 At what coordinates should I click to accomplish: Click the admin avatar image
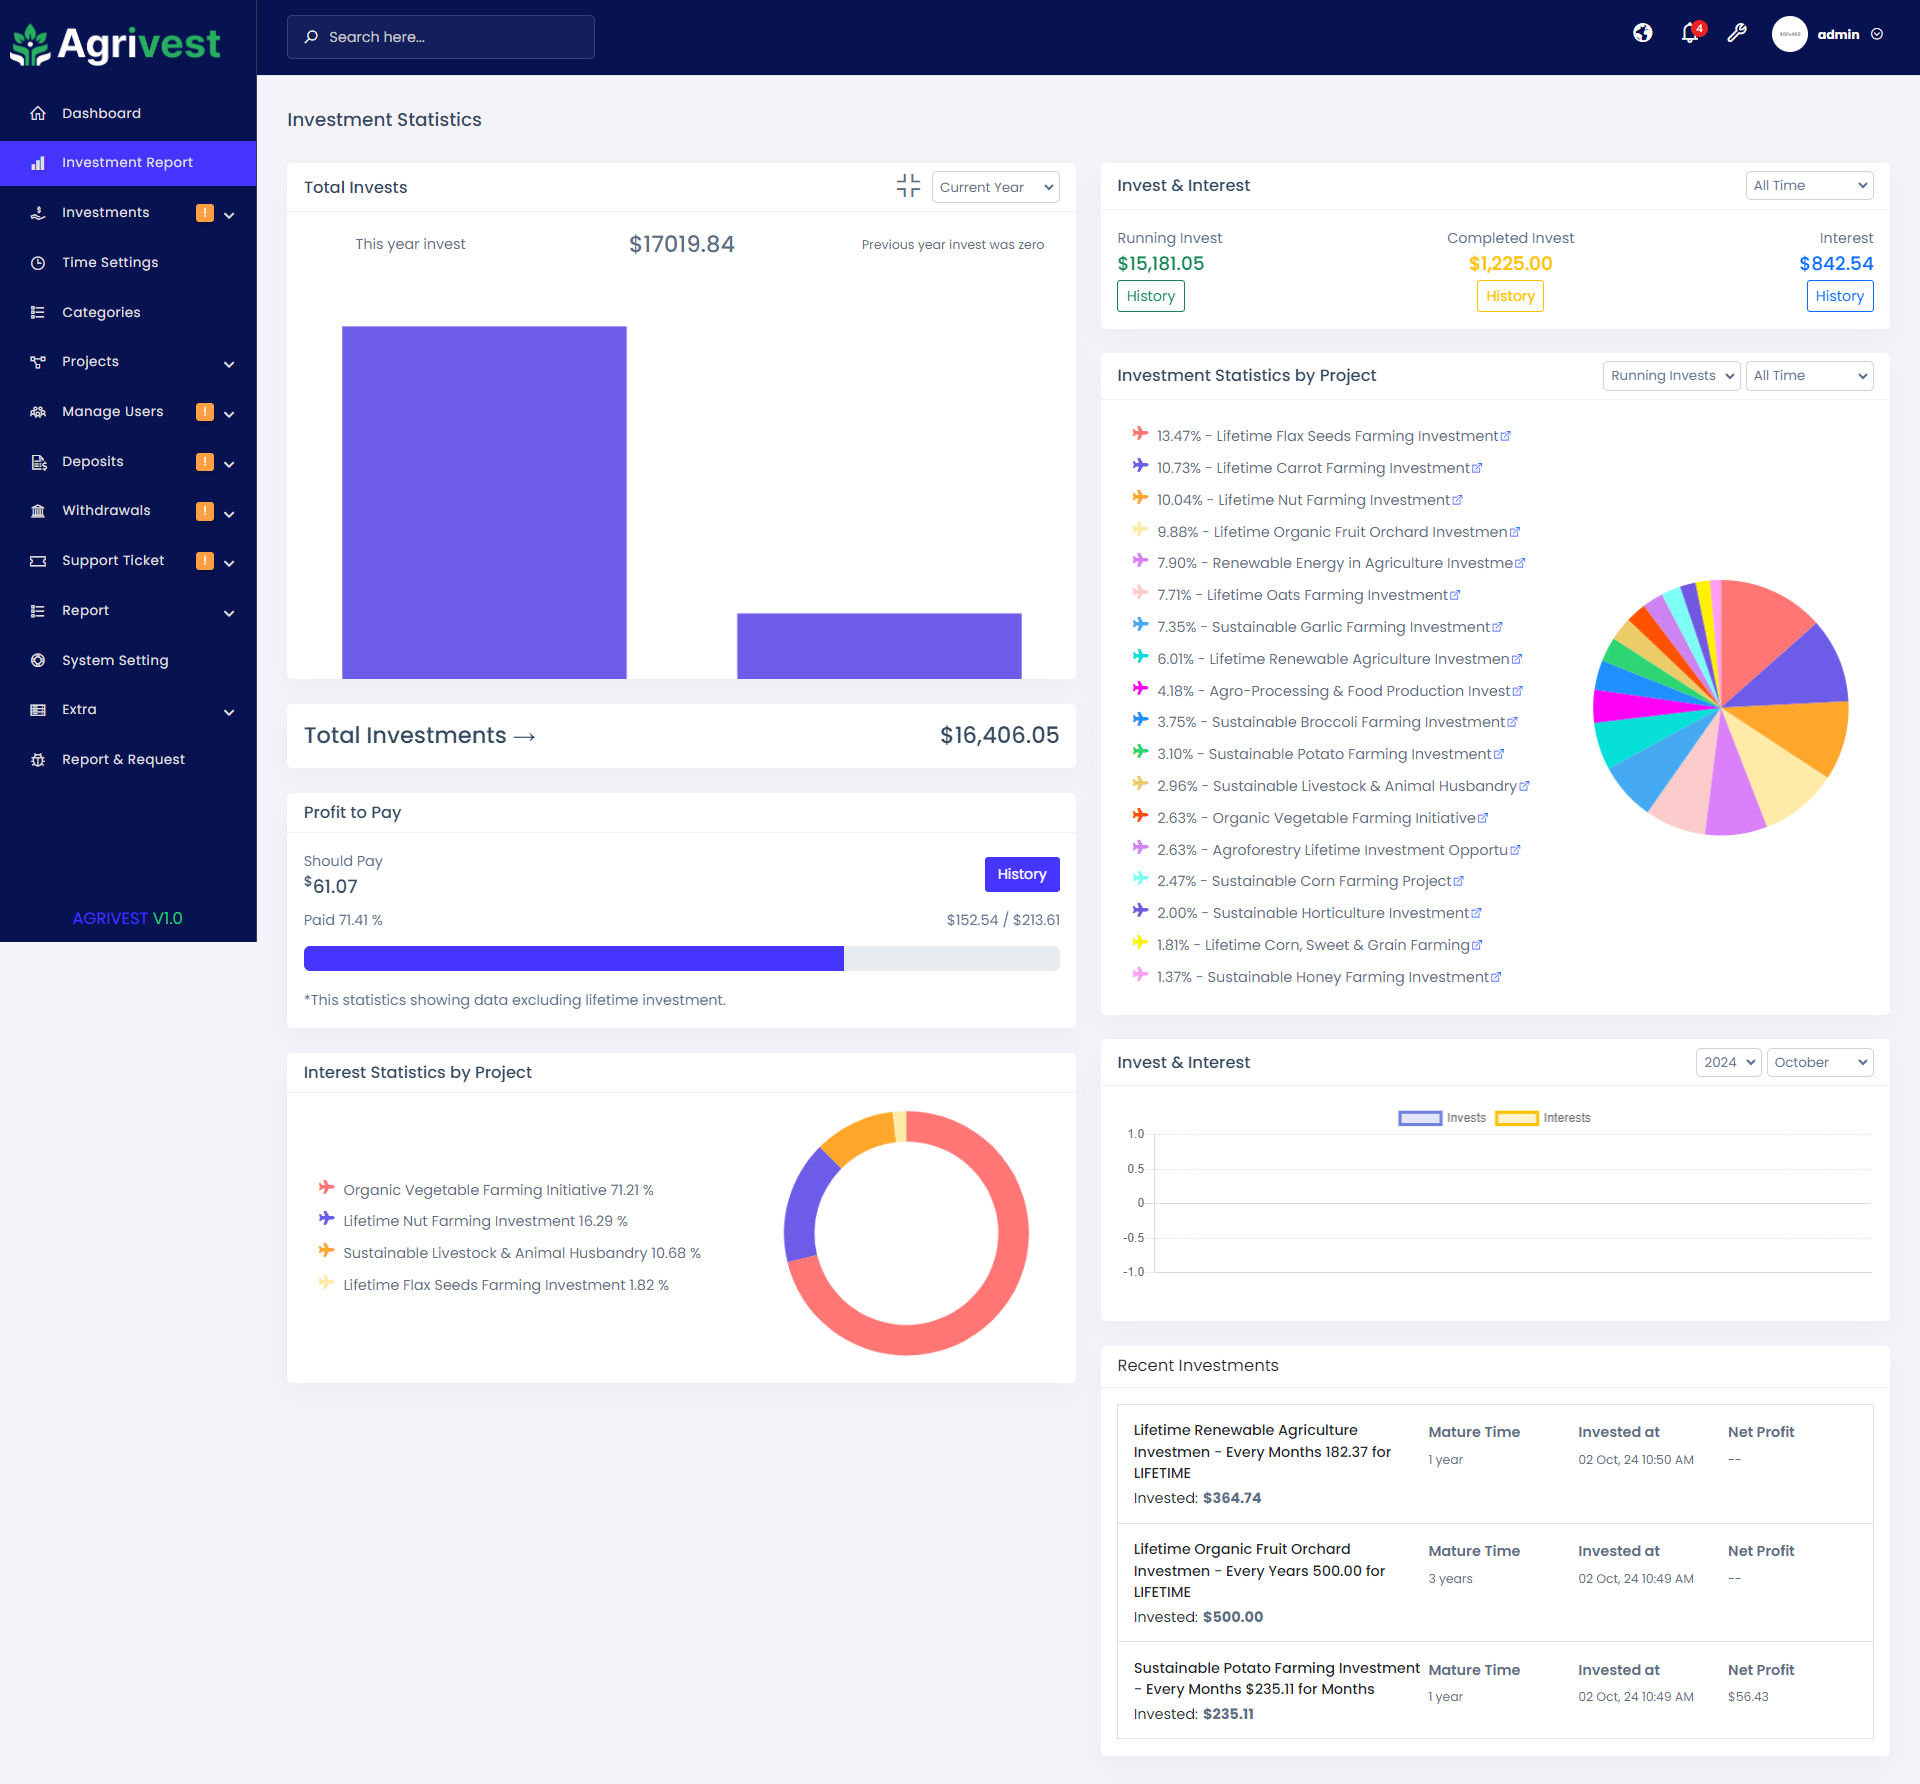click(1789, 34)
